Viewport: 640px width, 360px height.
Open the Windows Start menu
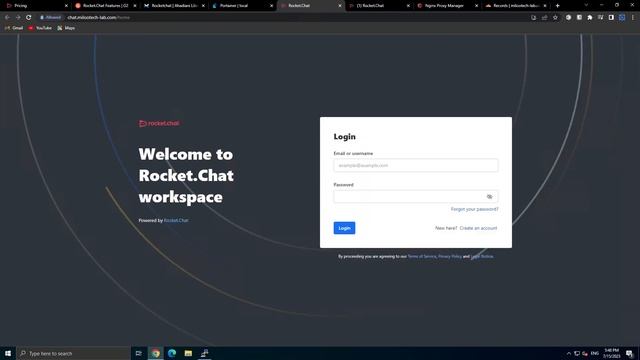point(8,353)
